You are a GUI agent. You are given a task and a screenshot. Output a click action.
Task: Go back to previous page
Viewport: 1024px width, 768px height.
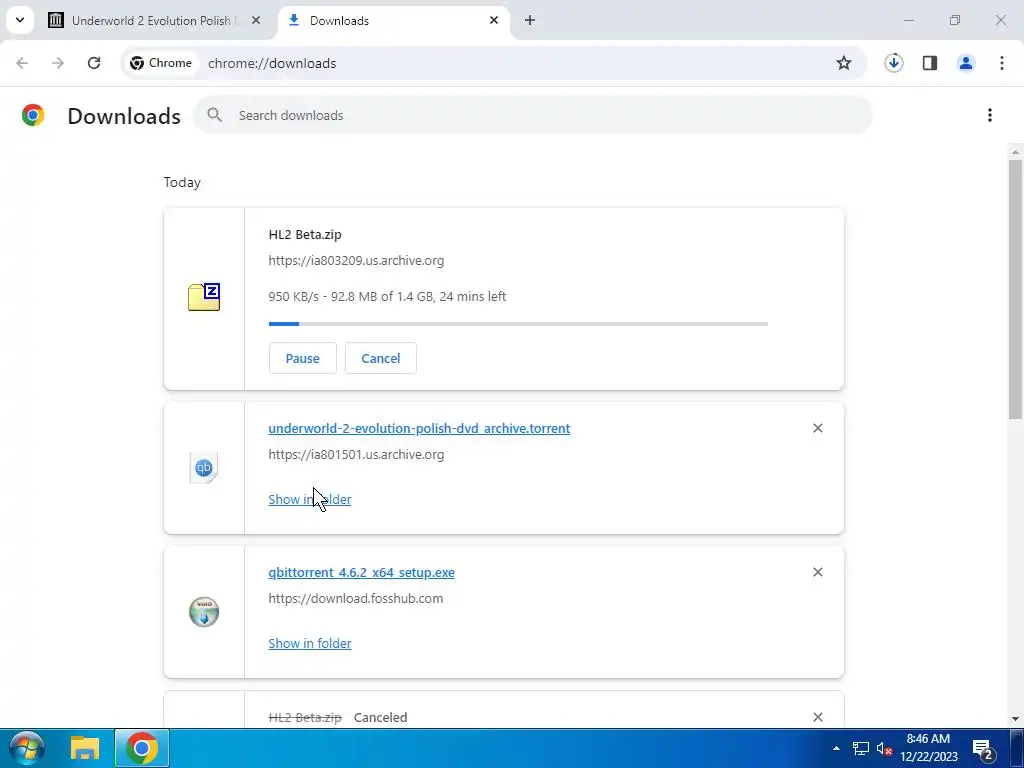pyautogui.click(x=22, y=63)
